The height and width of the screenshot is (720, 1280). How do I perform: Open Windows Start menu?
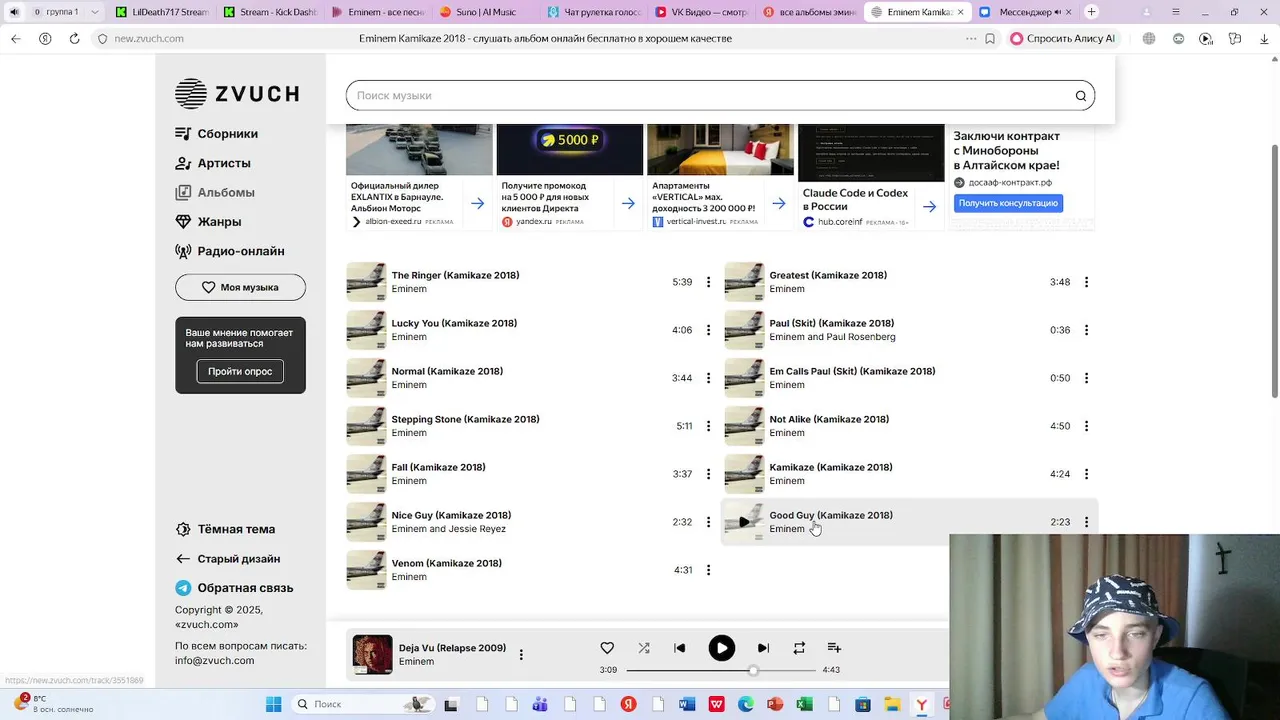click(273, 704)
